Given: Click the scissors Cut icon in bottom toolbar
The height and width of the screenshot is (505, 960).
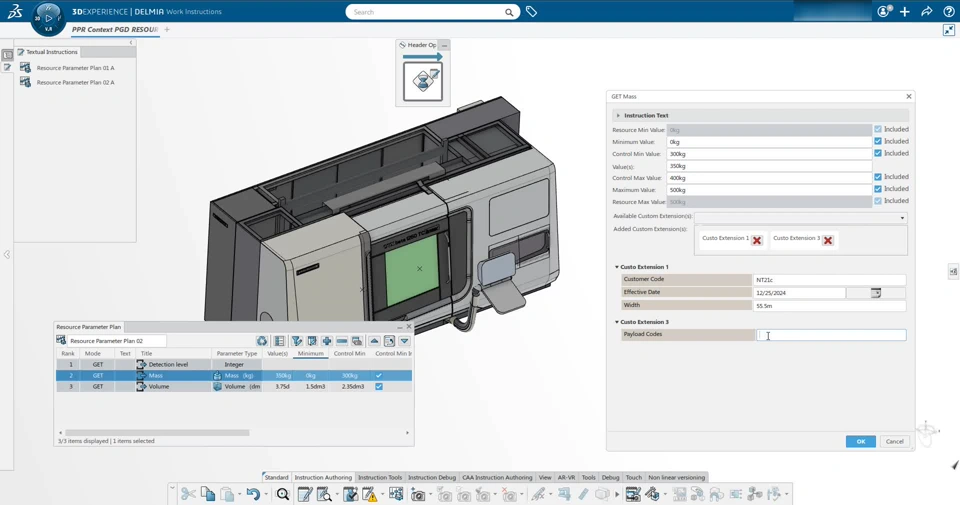Looking at the screenshot, I should tap(188, 494).
